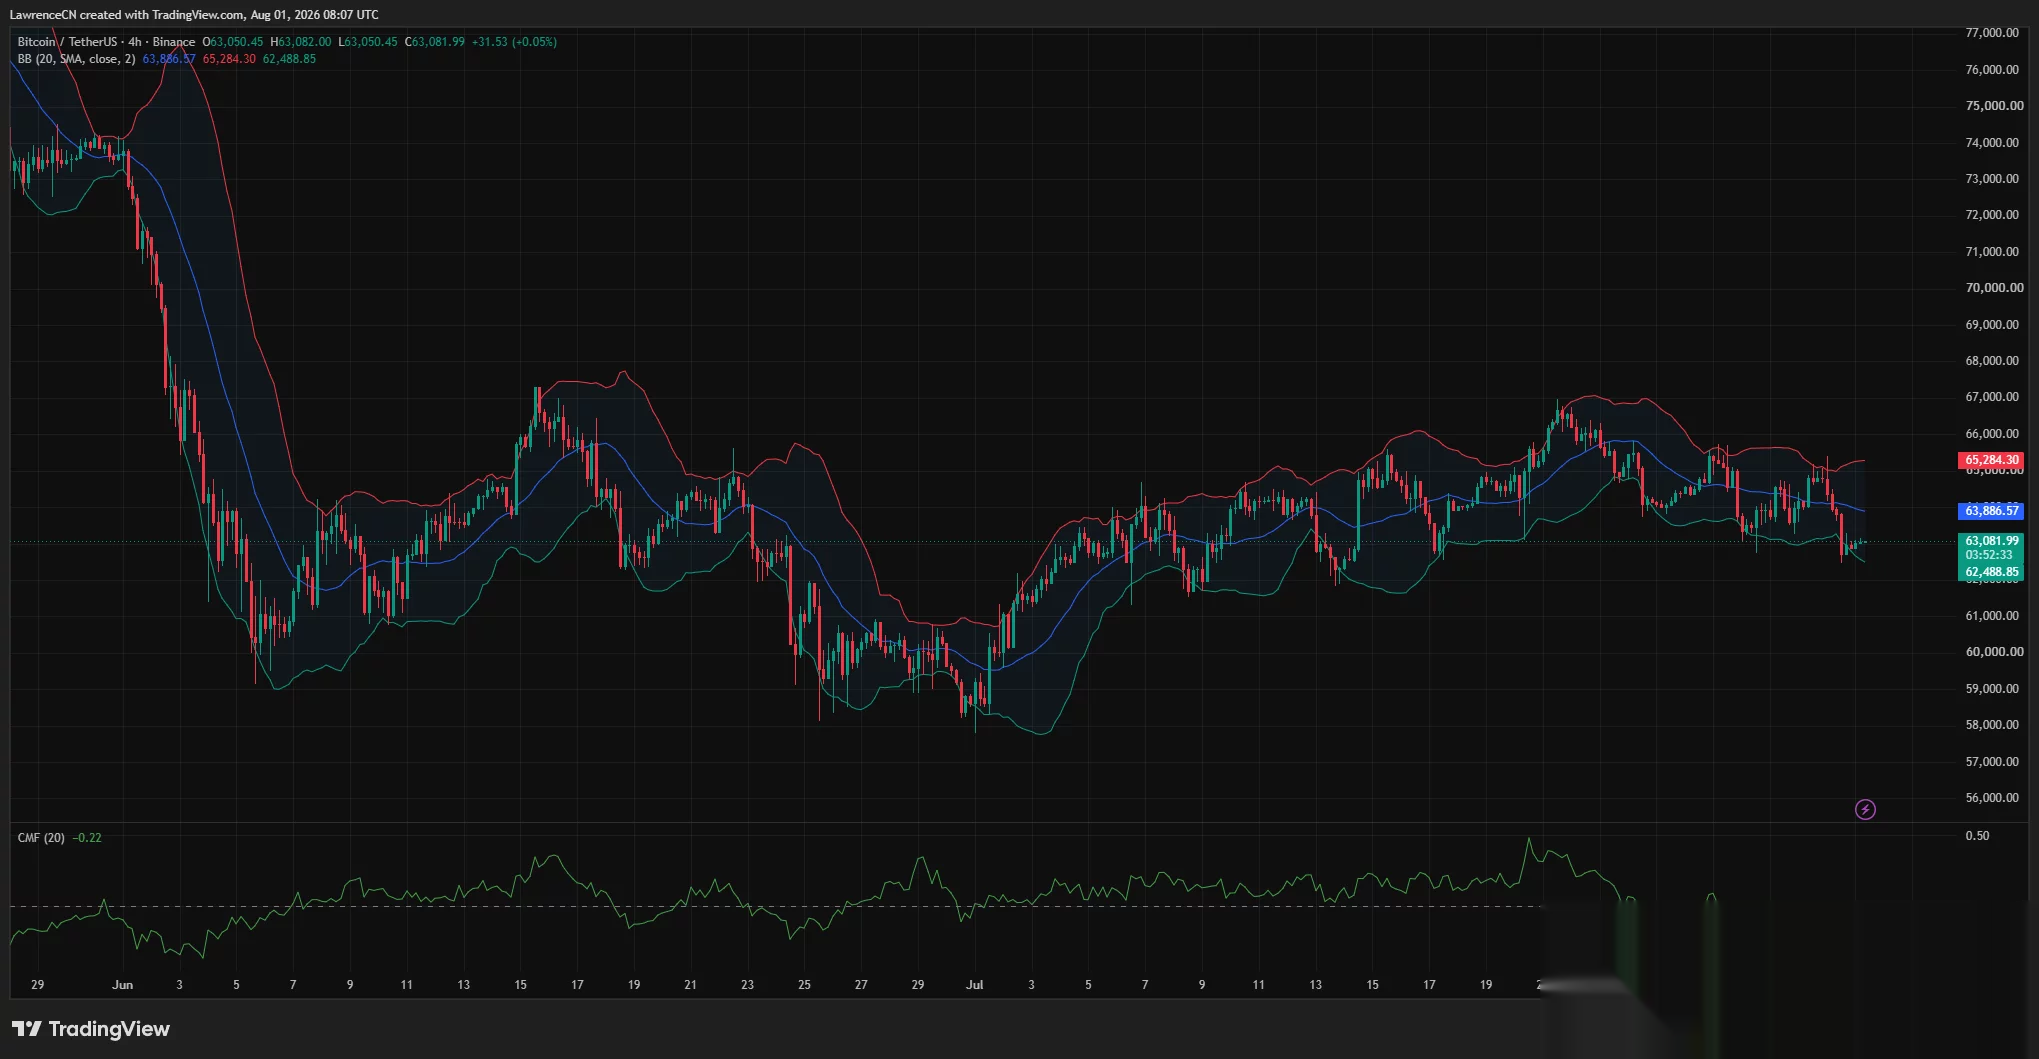This screenshot has height=1059, width=2039.
Task: Click the green 62,488.85 value in the BB legend
Action: (x=289, y=59)
